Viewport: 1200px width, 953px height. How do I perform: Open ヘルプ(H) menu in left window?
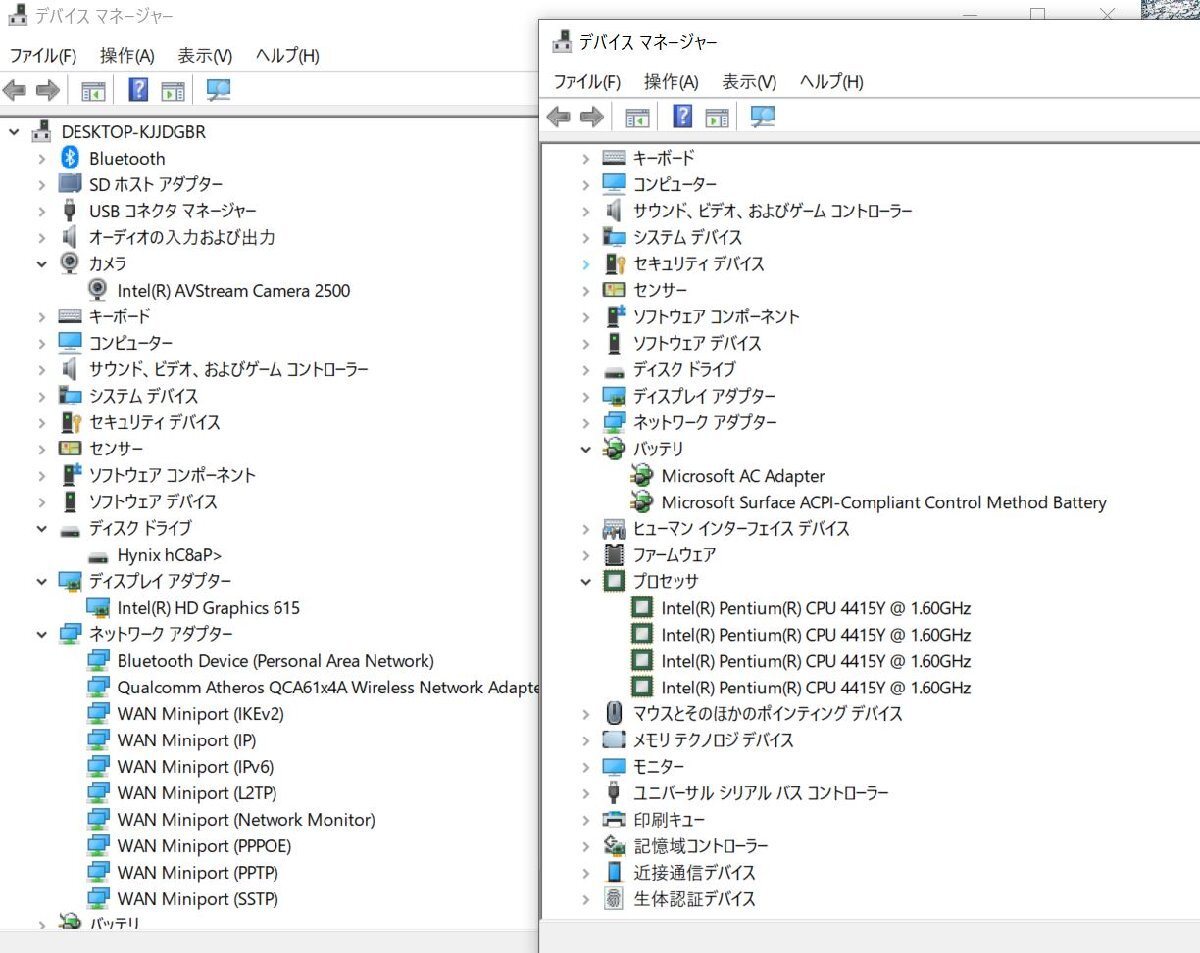[x=287, y=56]
